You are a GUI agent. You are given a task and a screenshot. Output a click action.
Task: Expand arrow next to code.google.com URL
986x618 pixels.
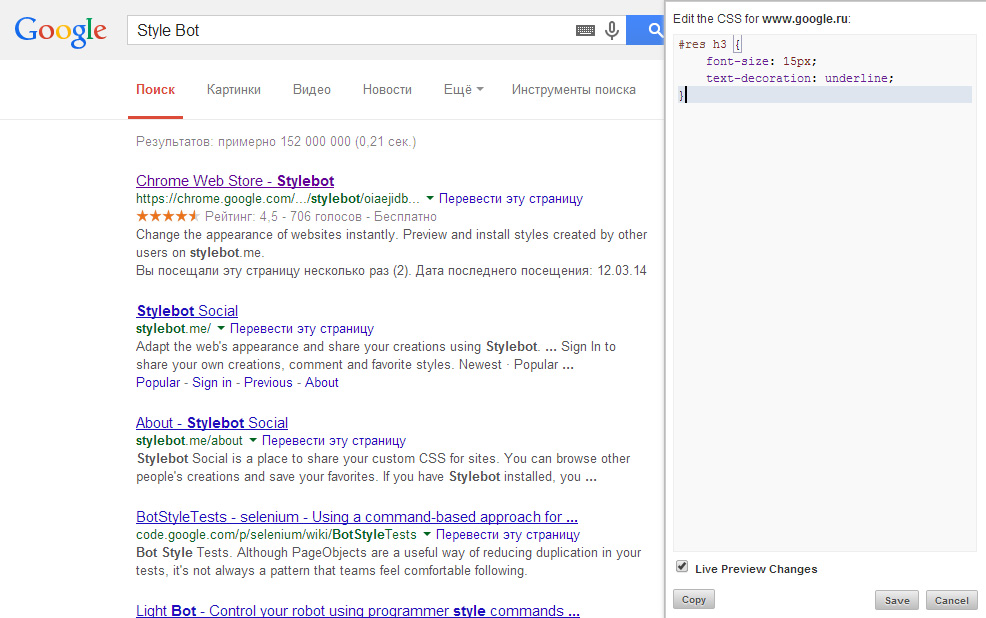[x=427, y=534]
